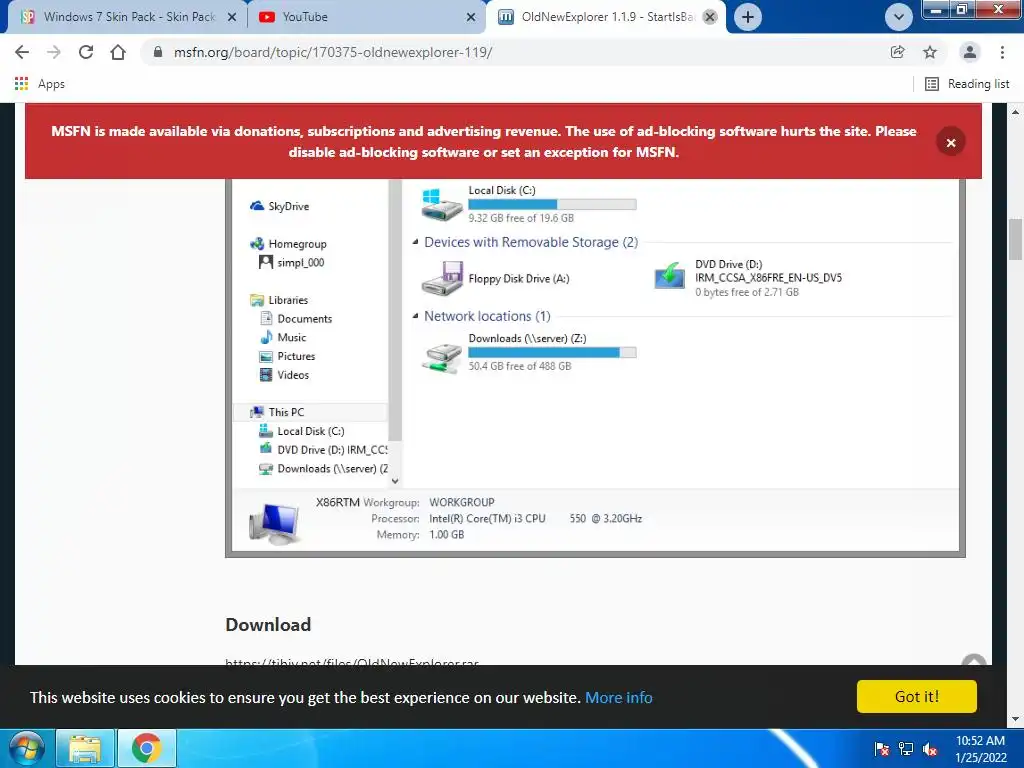1024x768 pixels.
Task: Share this page via share icon
Action: (x=897, y=52)
